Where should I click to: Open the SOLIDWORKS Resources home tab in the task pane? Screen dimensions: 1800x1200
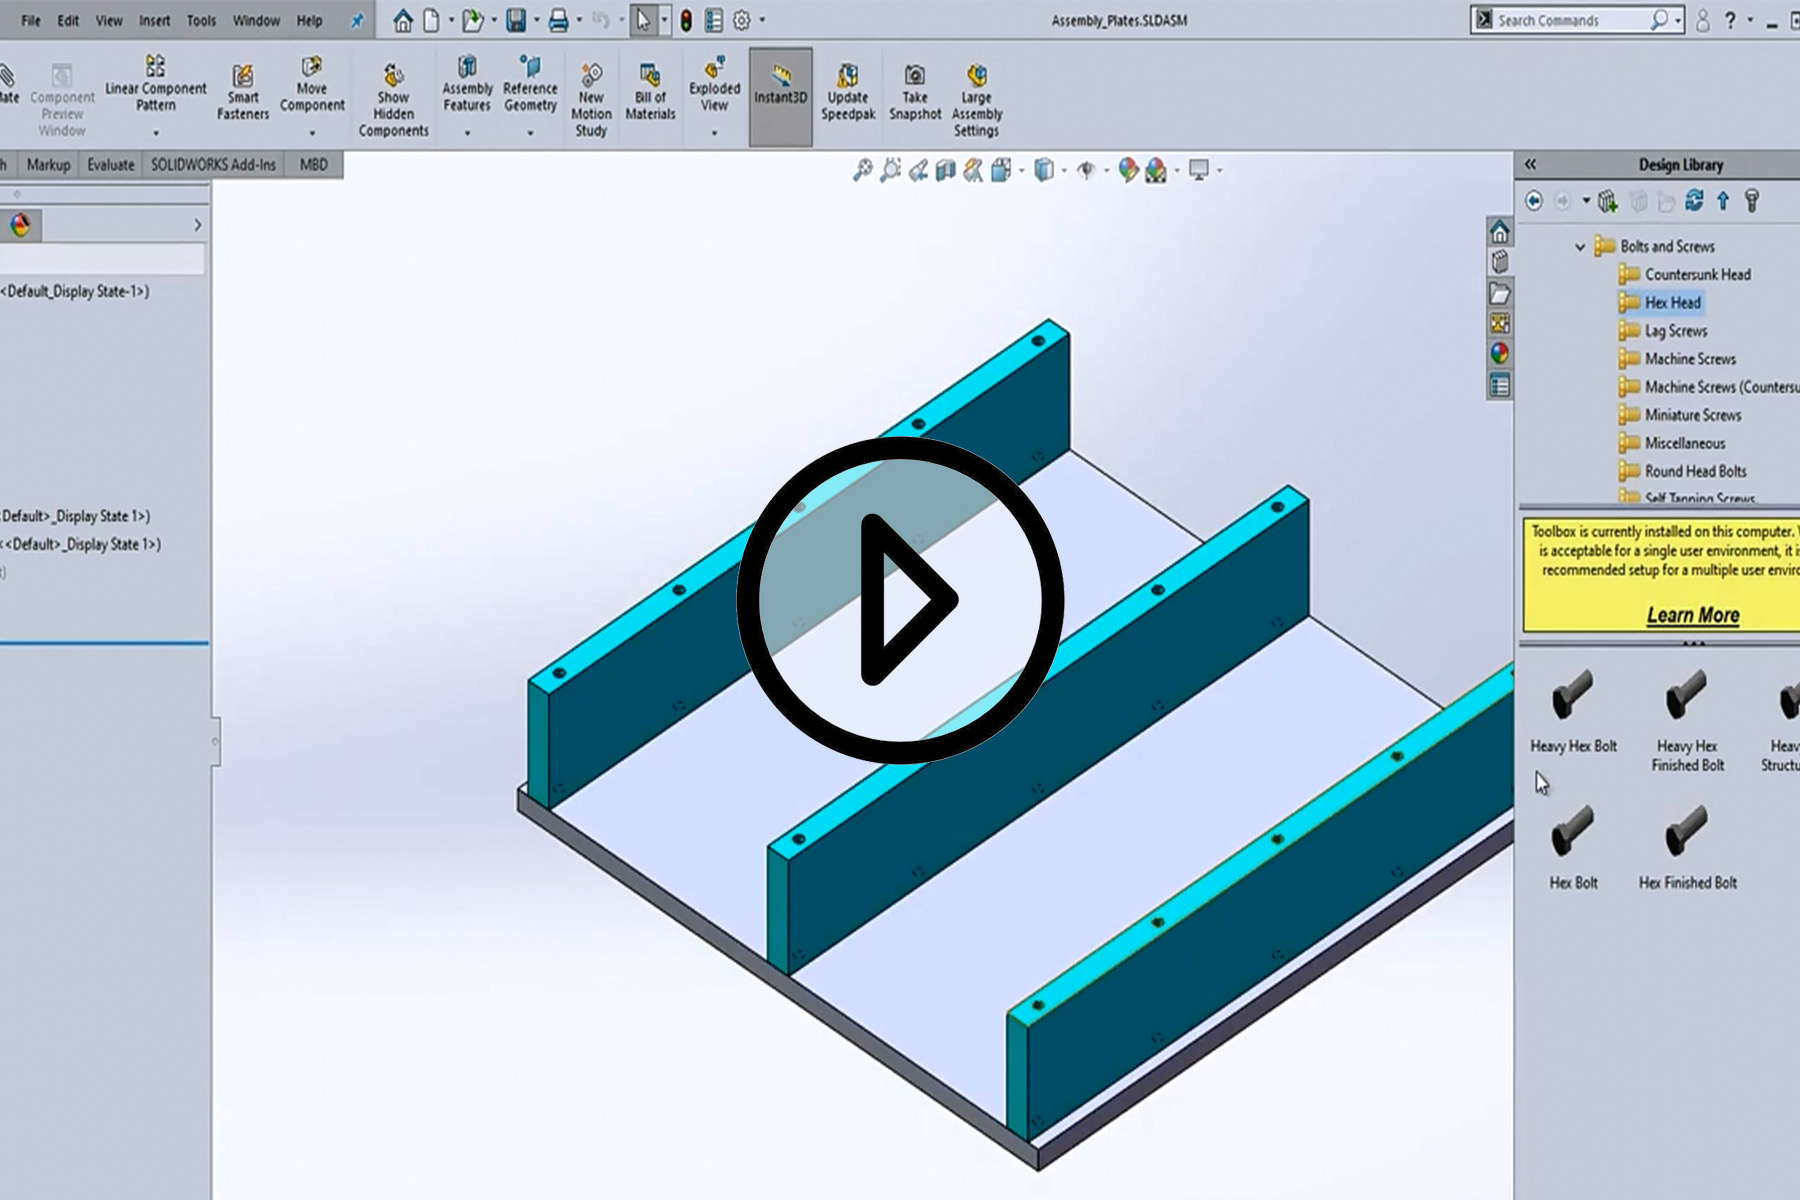[x=1499, y=232]
